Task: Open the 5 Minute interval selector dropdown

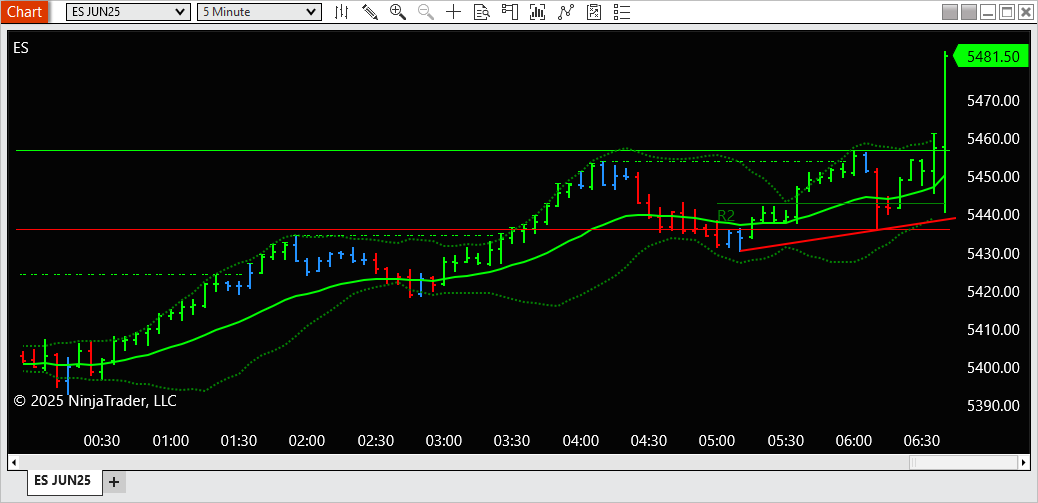Action: [260, 12]
